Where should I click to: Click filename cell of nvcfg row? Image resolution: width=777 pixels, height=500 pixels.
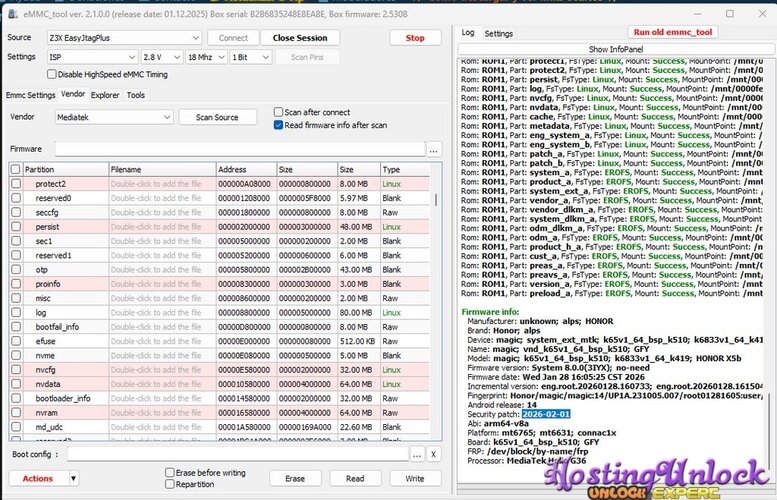click(163, 370)
